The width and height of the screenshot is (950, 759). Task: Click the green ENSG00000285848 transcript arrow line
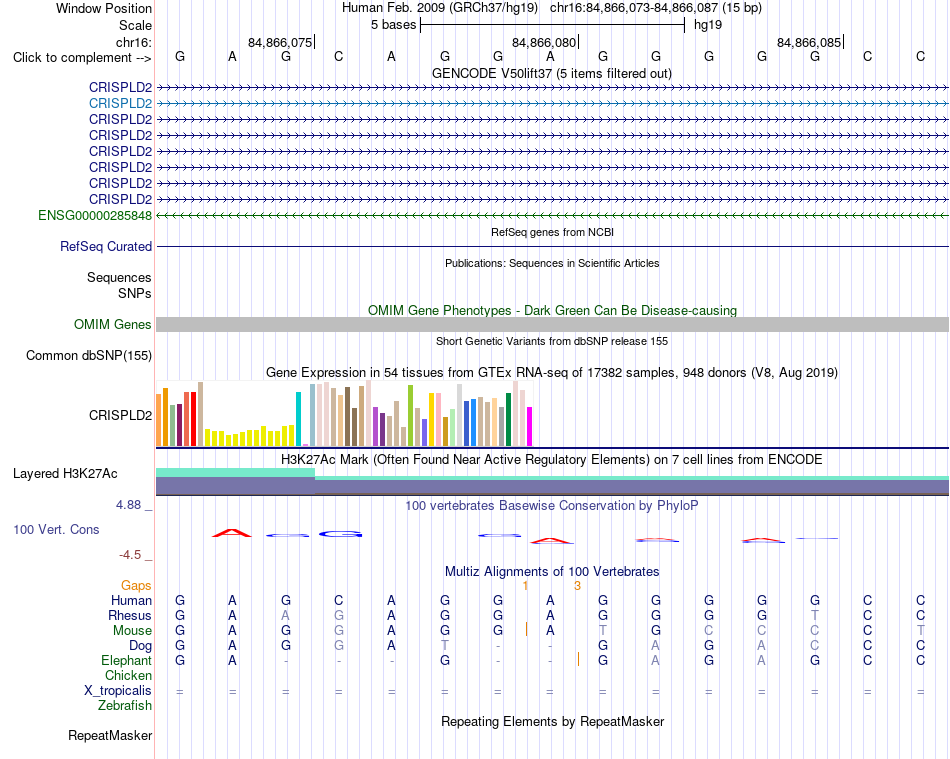coord(552,216)
